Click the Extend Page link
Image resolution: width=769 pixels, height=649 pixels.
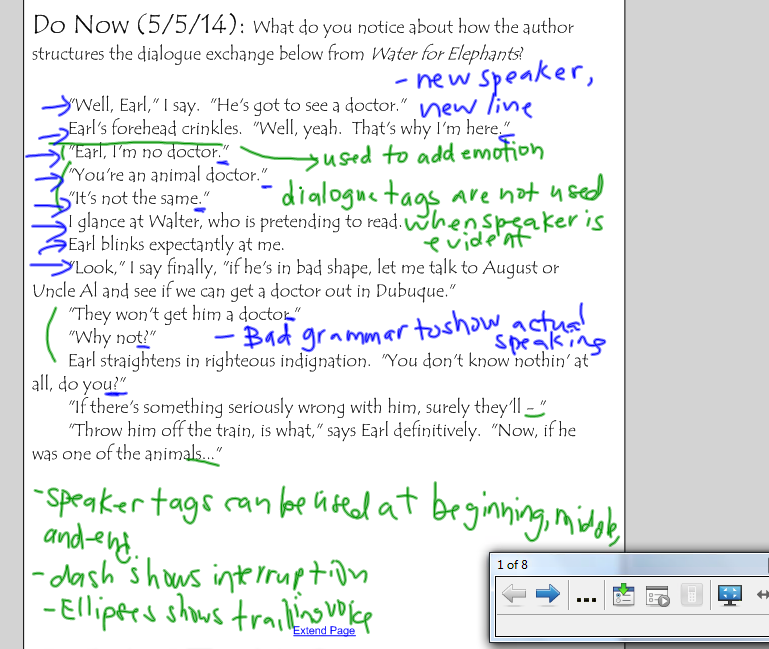324,630
